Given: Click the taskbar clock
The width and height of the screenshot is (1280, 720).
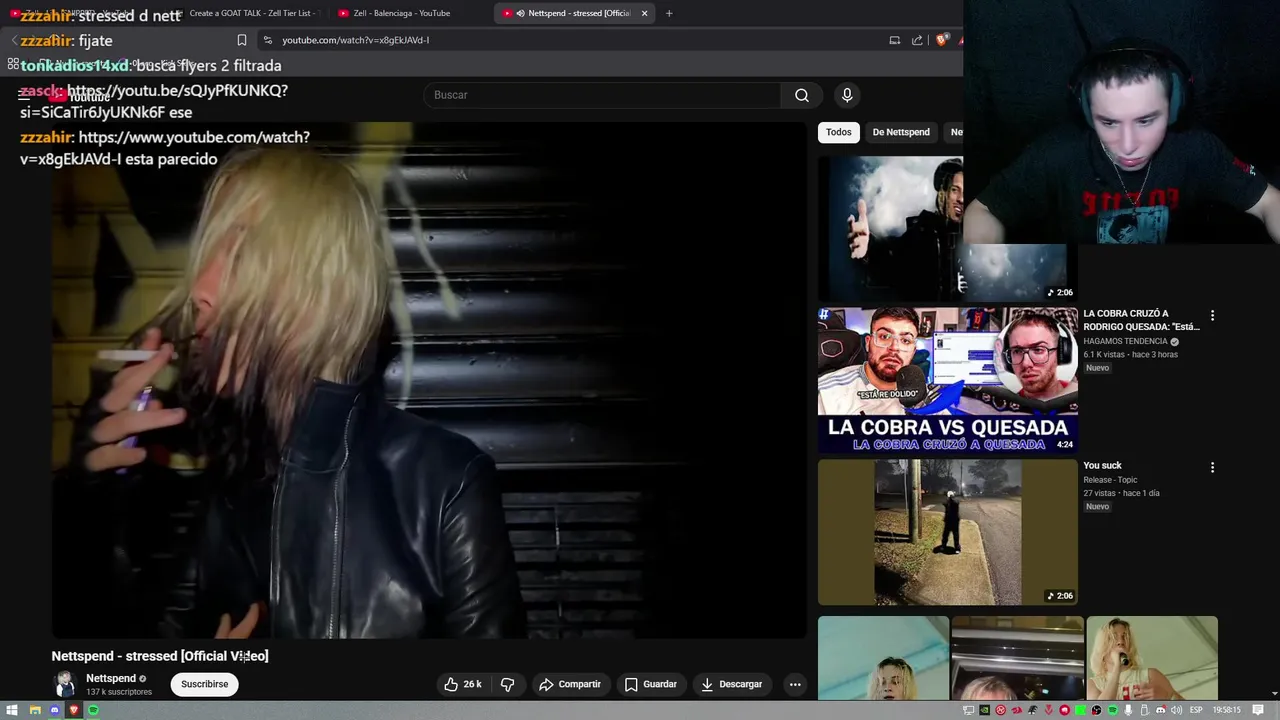Looking at the screenshot, I should [x=1226, y=710].
